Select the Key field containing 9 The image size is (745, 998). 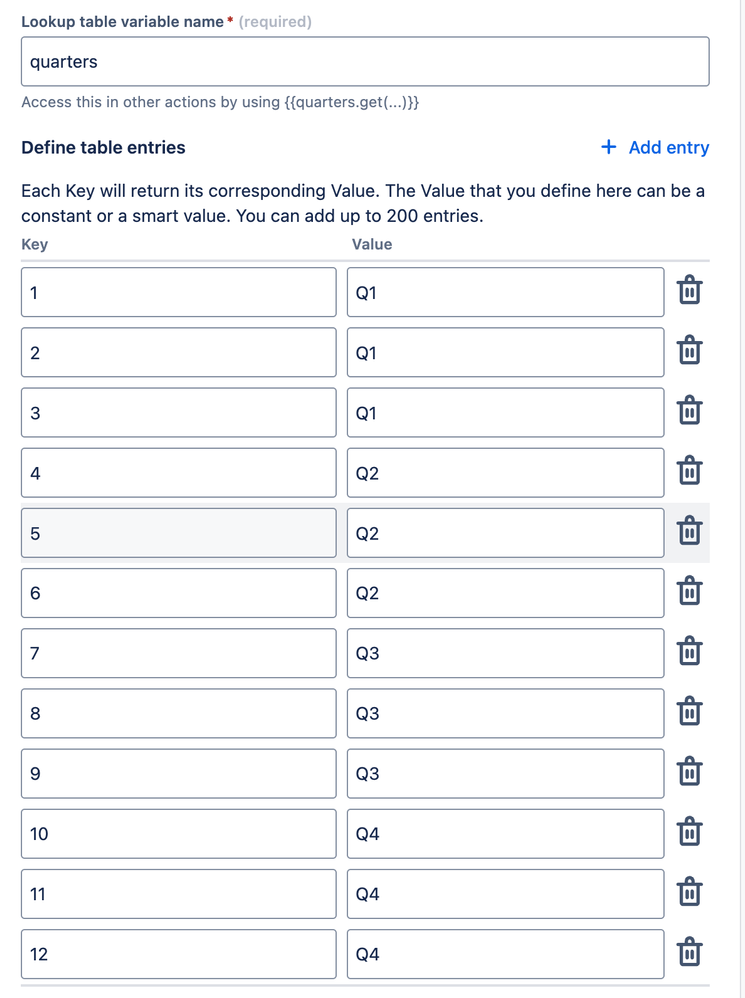178,772
